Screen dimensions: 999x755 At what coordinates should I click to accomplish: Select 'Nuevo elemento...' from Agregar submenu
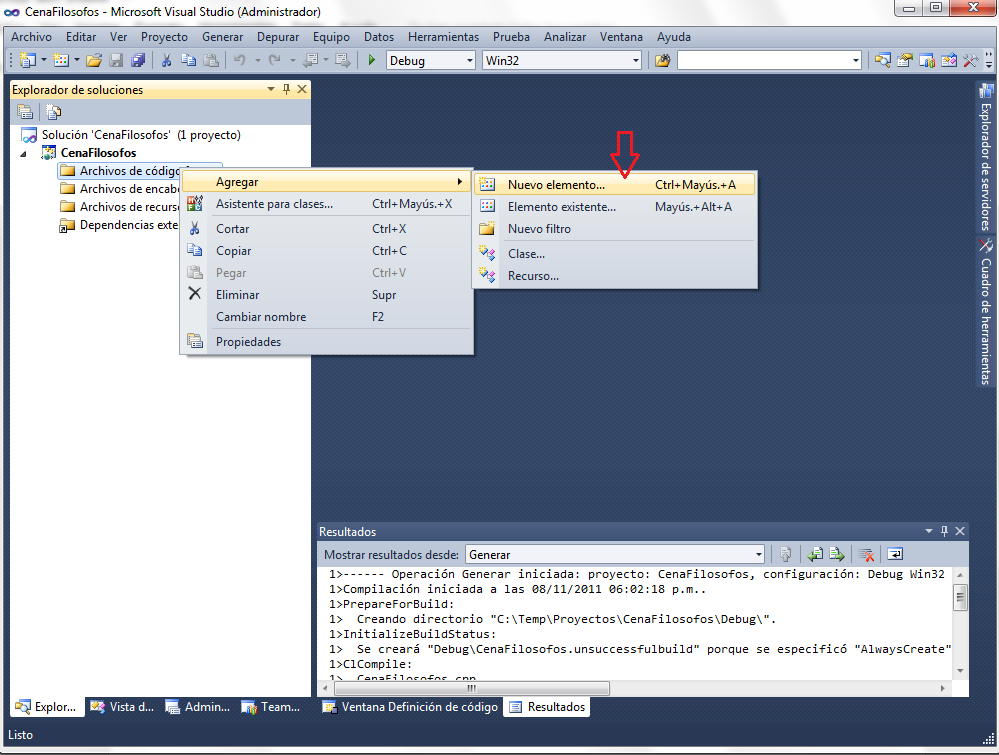[x=556, y=185]
